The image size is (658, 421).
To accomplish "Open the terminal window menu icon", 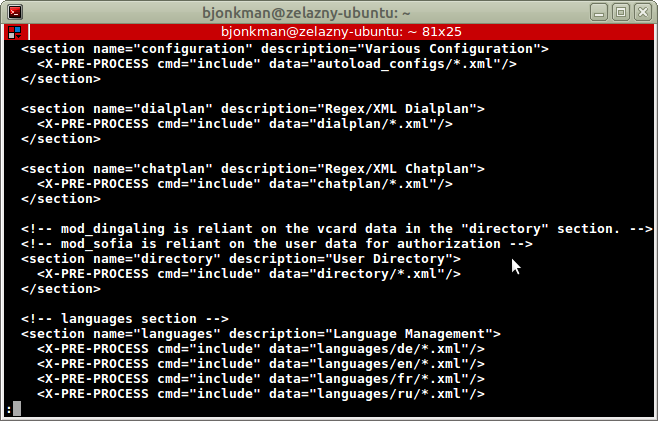I will tap(13, 12).
